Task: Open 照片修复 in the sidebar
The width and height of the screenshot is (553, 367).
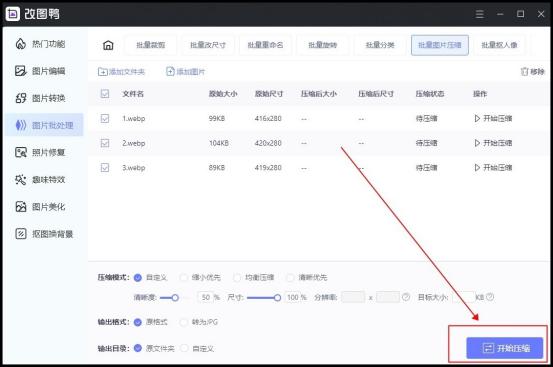Action: click(x=41, y=152)
